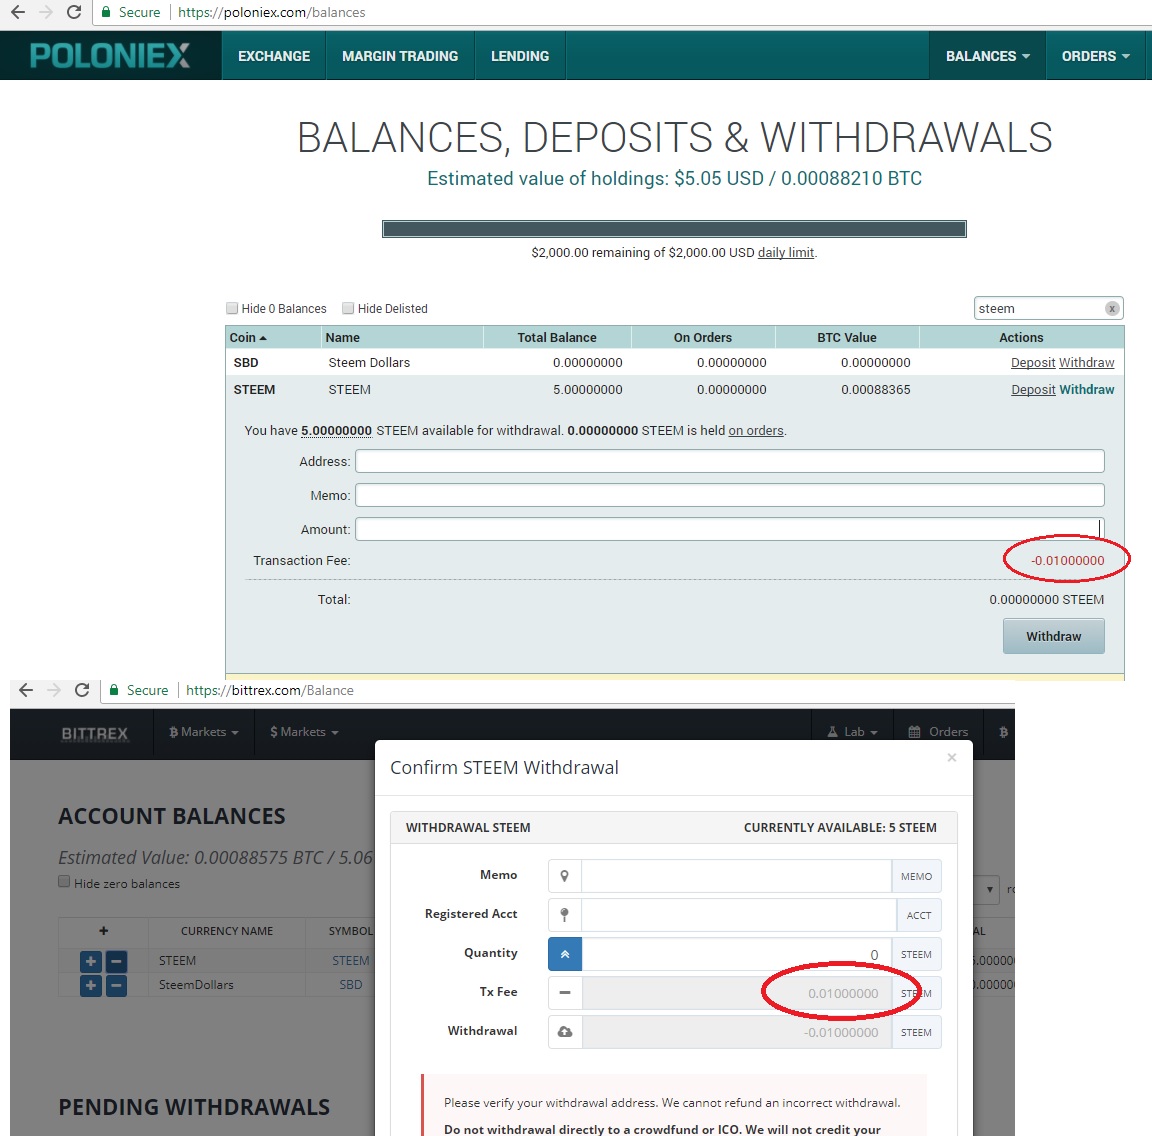Click the cloud upload icon beside Withdrawal
Image resolution: width=1152 pixels, height=1136 pixels.
tap(563, 1031)
